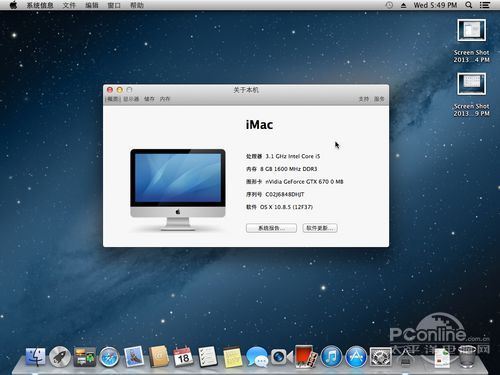The height and width of the screenshot is (375, 500).
Task: Open App Store icon in dock
Action: coord(356,357)
